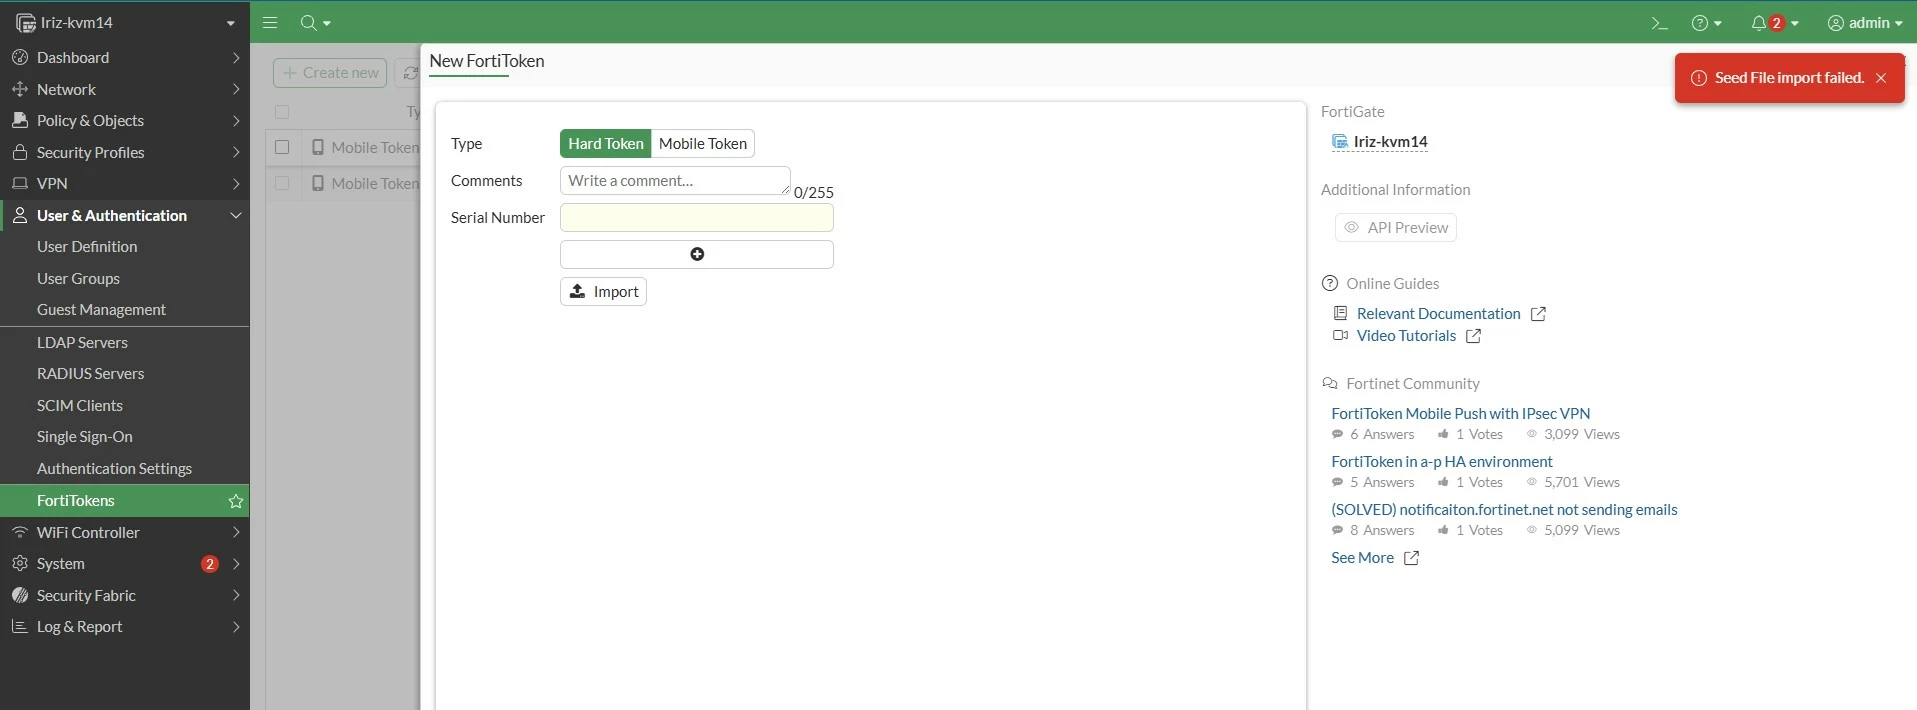This screenshot has height=710, width=1917.
Task: Check the second Mobile Token row checkbox
Action: pyautogui.click(x=282, y=183)
